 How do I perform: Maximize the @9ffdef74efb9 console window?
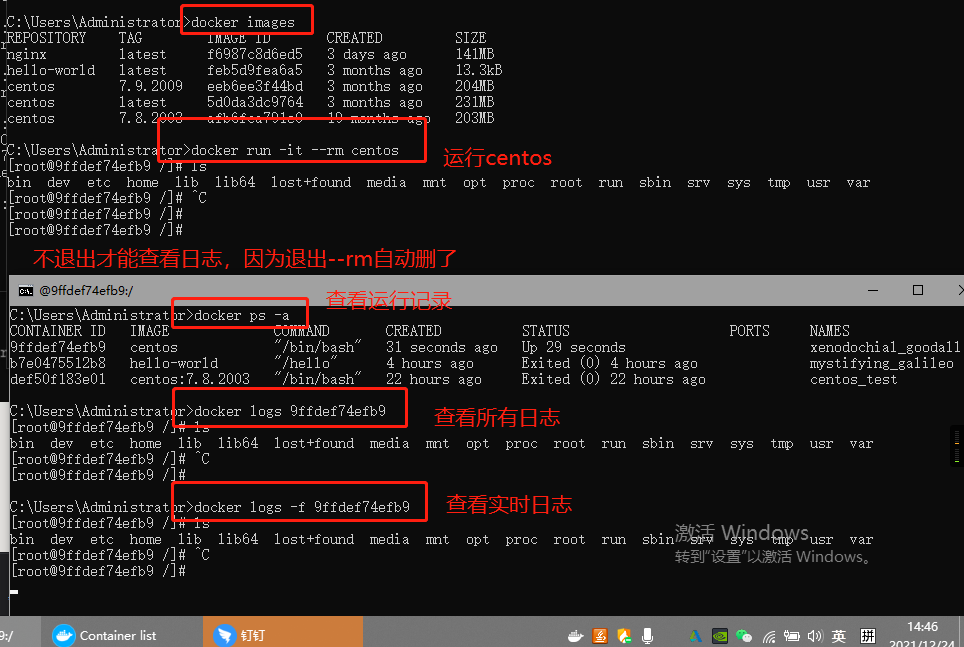[918, 290]
